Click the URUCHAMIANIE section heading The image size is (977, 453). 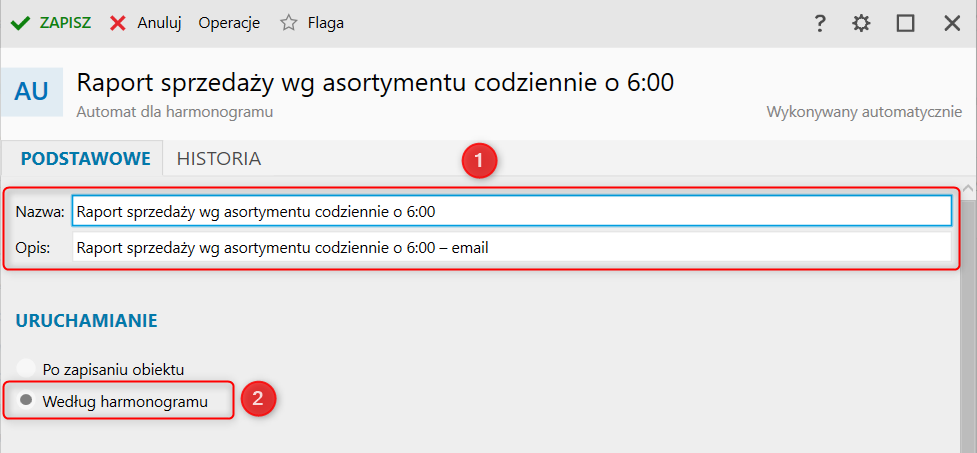click(86, 321)
